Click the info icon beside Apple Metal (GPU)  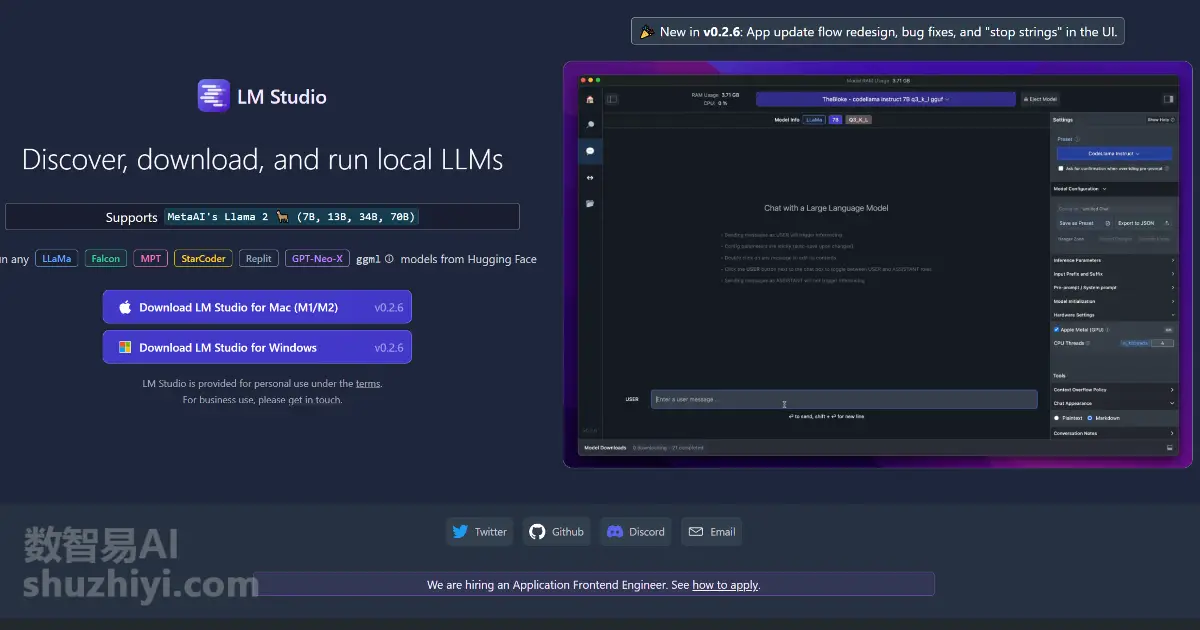1107,329
